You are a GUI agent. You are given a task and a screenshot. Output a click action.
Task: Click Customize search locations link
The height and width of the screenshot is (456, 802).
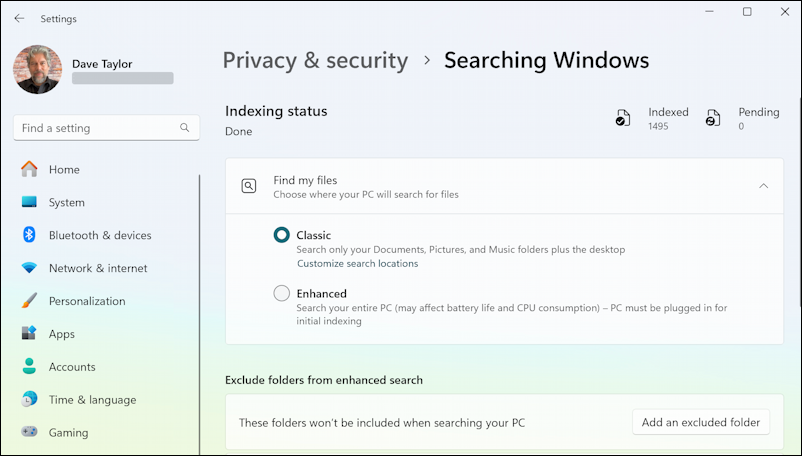click(x=358, y=263)
